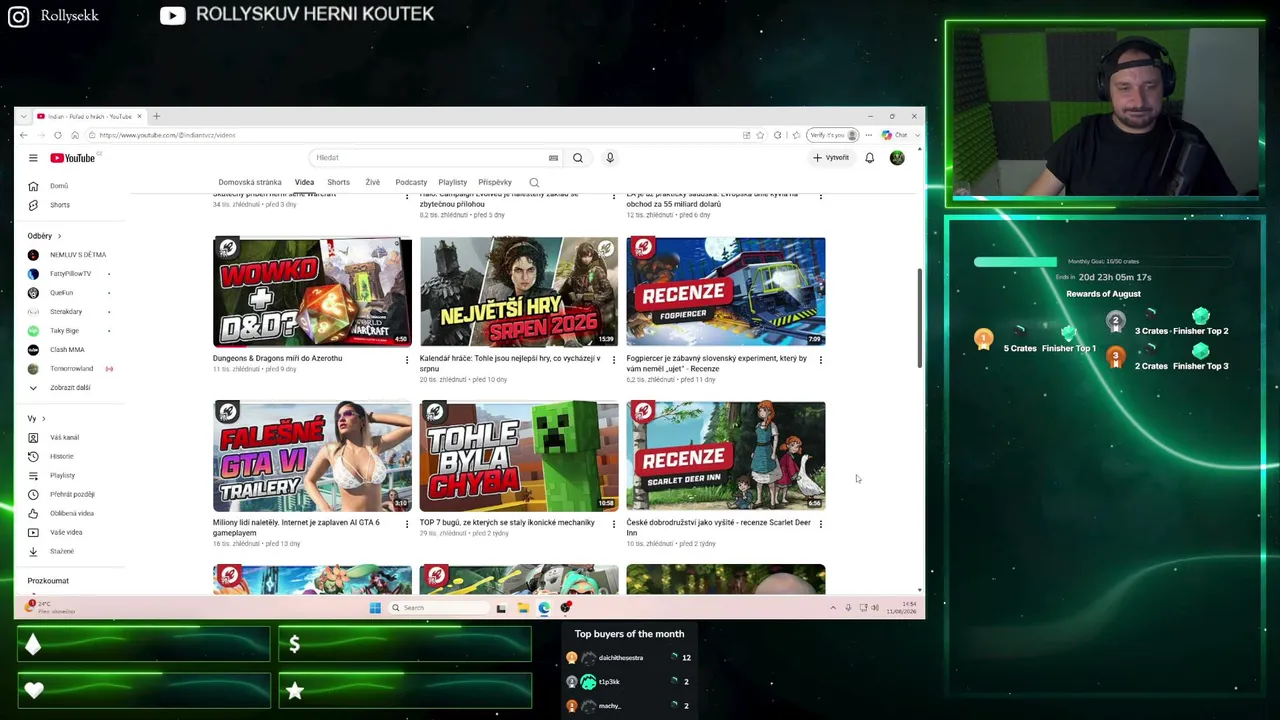Open the browser home page
1280x720 pixels.
point(74,135)
